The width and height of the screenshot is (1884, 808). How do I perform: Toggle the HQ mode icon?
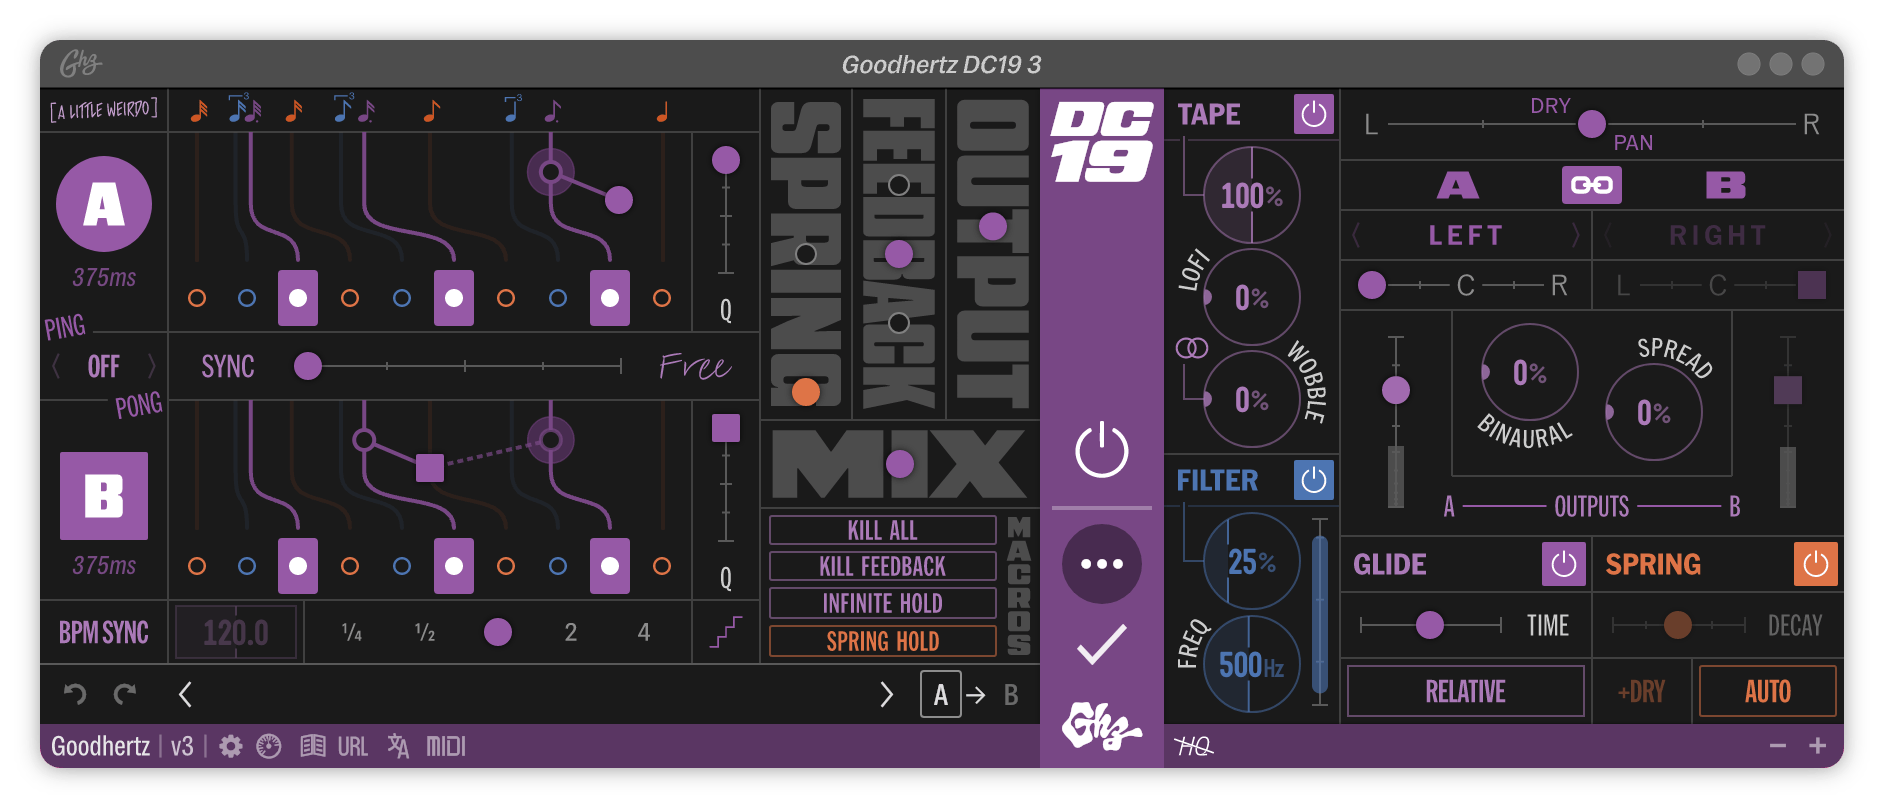click(1194, 746)
